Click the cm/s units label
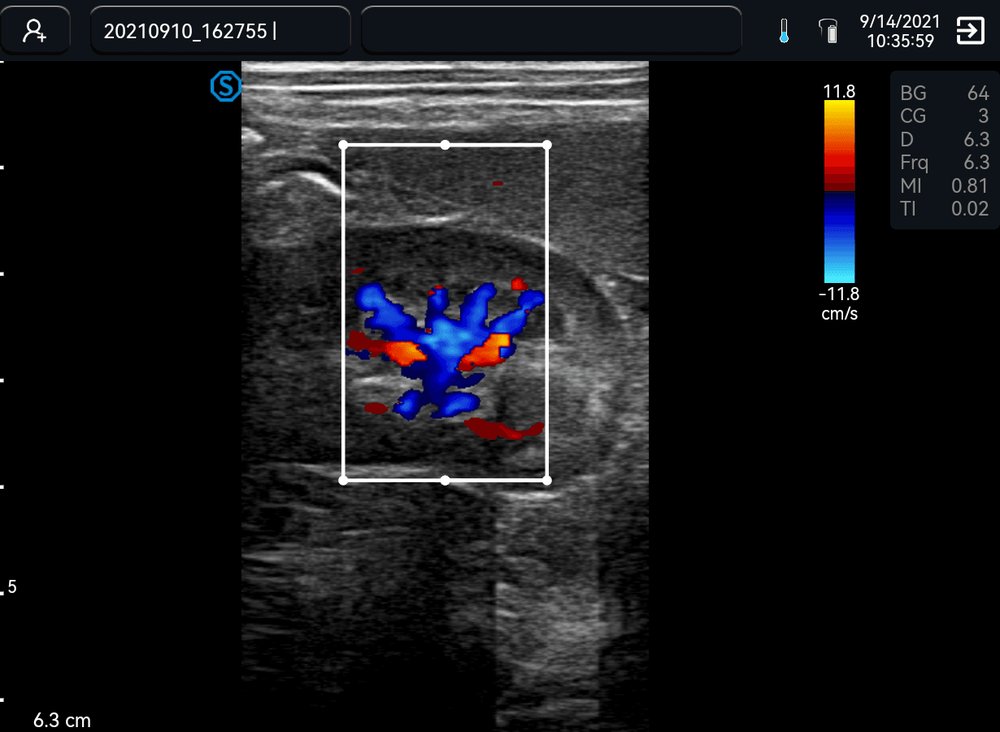The height and width of the screenshot is (732, 1000). tap(839, 314)
